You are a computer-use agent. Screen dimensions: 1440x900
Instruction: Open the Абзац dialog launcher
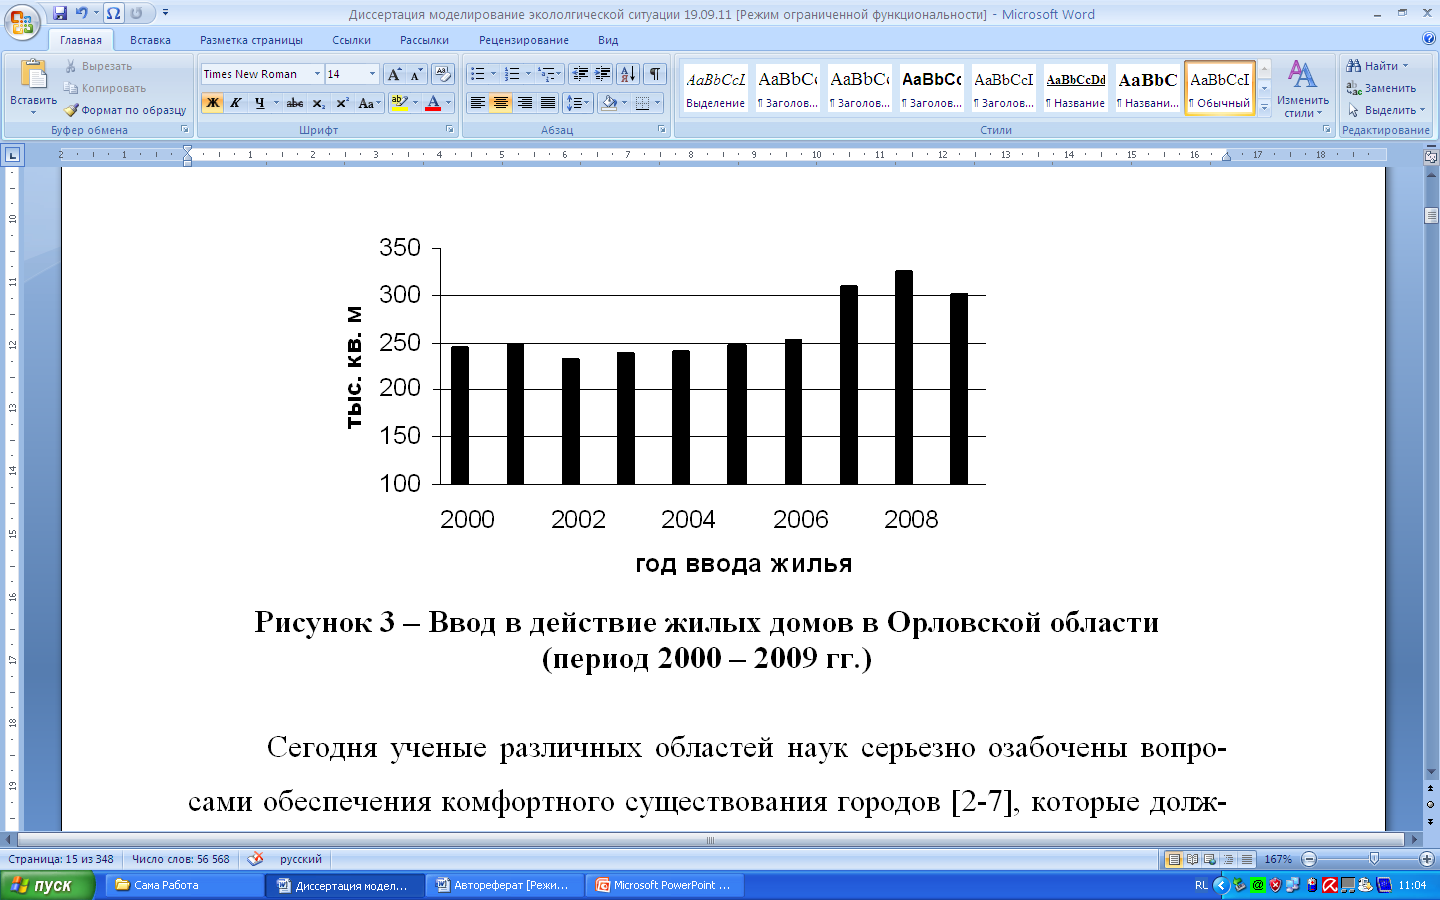662,130
